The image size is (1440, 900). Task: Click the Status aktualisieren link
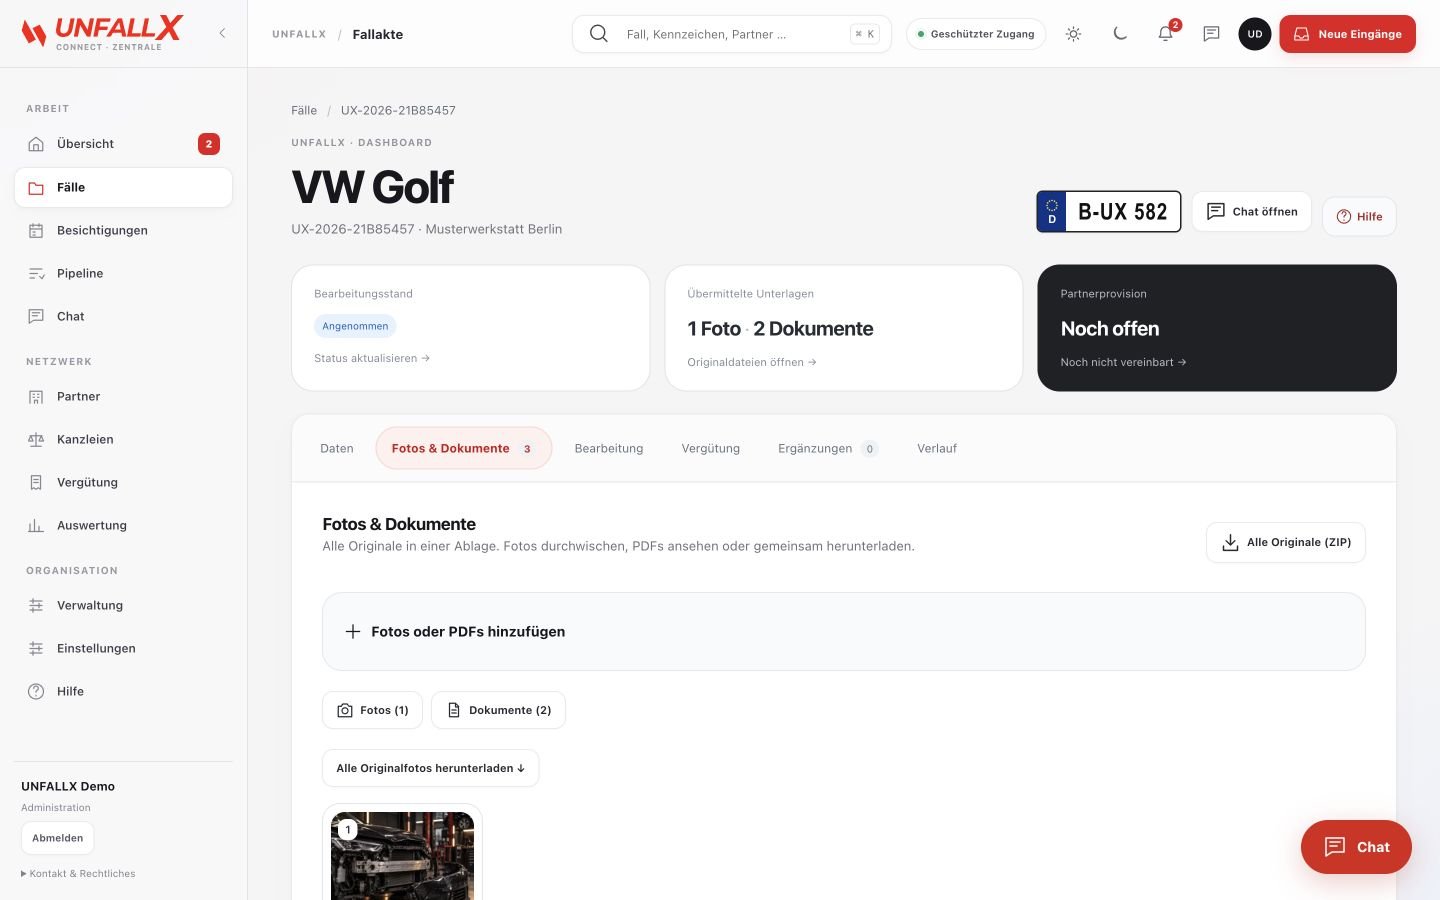(372, 358)
